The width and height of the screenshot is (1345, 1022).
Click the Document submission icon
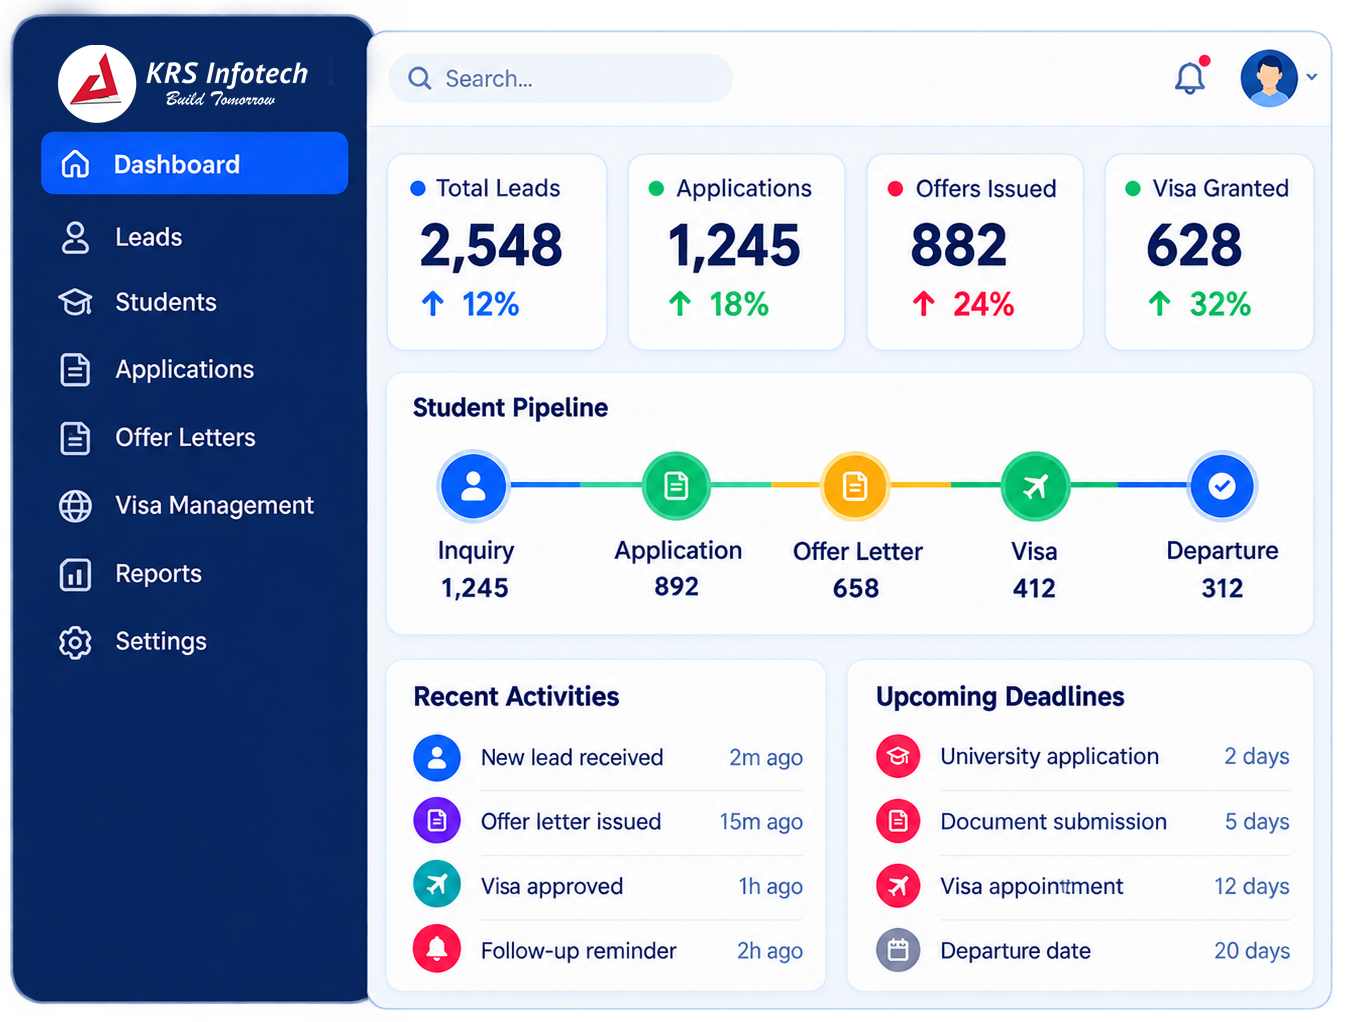pyautogui.click(x=898, y=821)
